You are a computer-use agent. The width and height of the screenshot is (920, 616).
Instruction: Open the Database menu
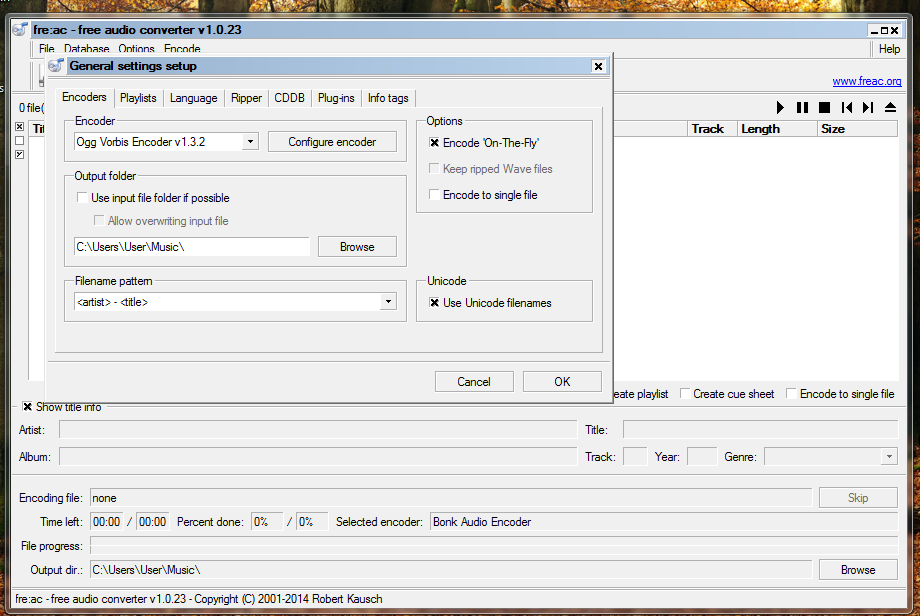point(87,49)
